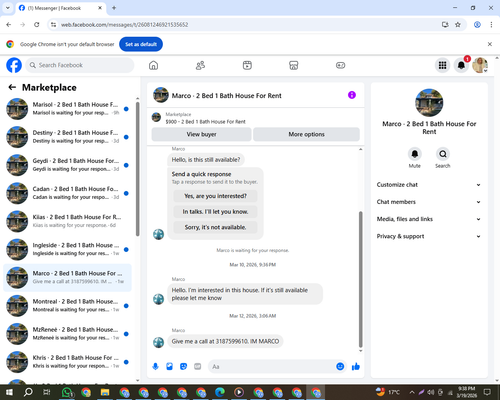
Task: Open MzReneè's conversation
Action: 68,334
